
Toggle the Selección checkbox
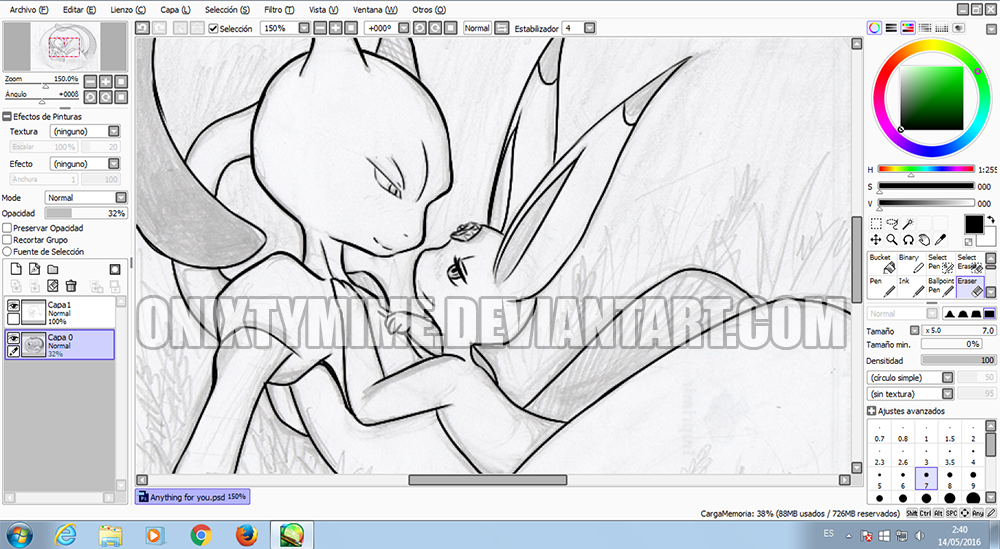(x=214, y=29)
